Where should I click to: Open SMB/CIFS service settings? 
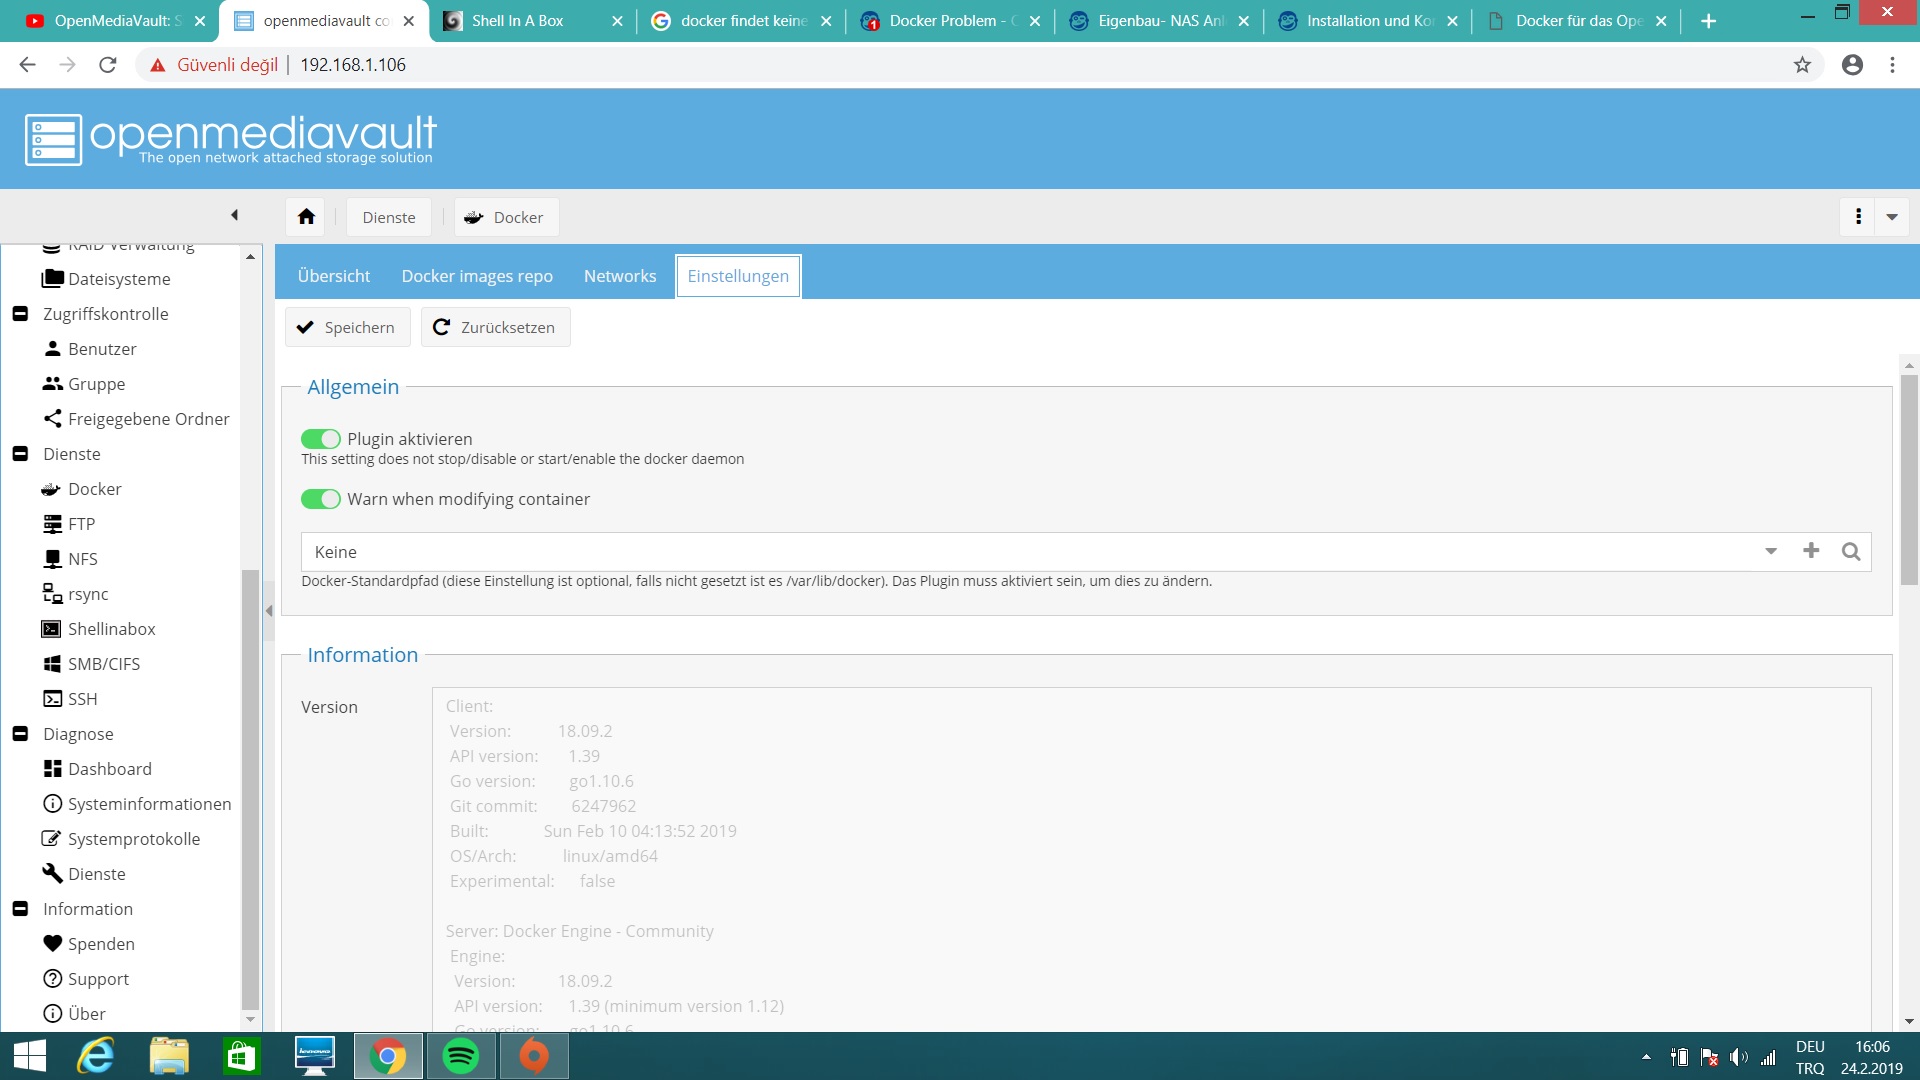(103, 664)
